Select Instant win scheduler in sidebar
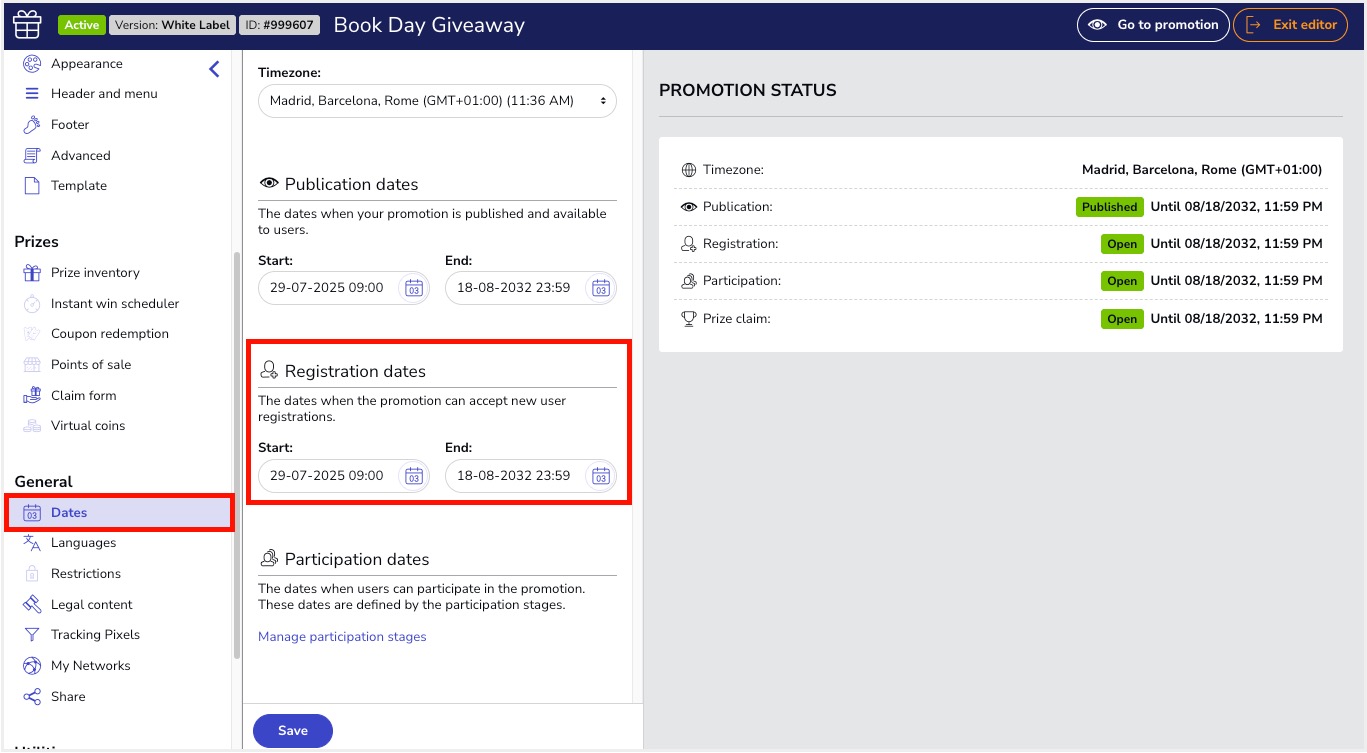The width and height of the screenshot is (1367, 753). (115, 304)
